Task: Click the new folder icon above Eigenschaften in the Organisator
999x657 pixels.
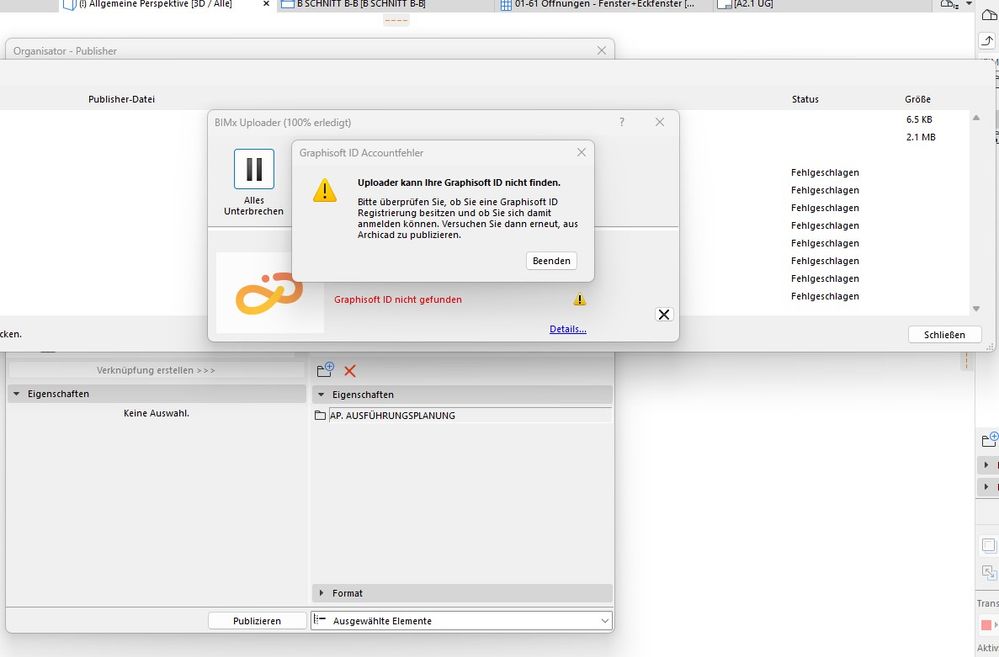Action: 325,370
